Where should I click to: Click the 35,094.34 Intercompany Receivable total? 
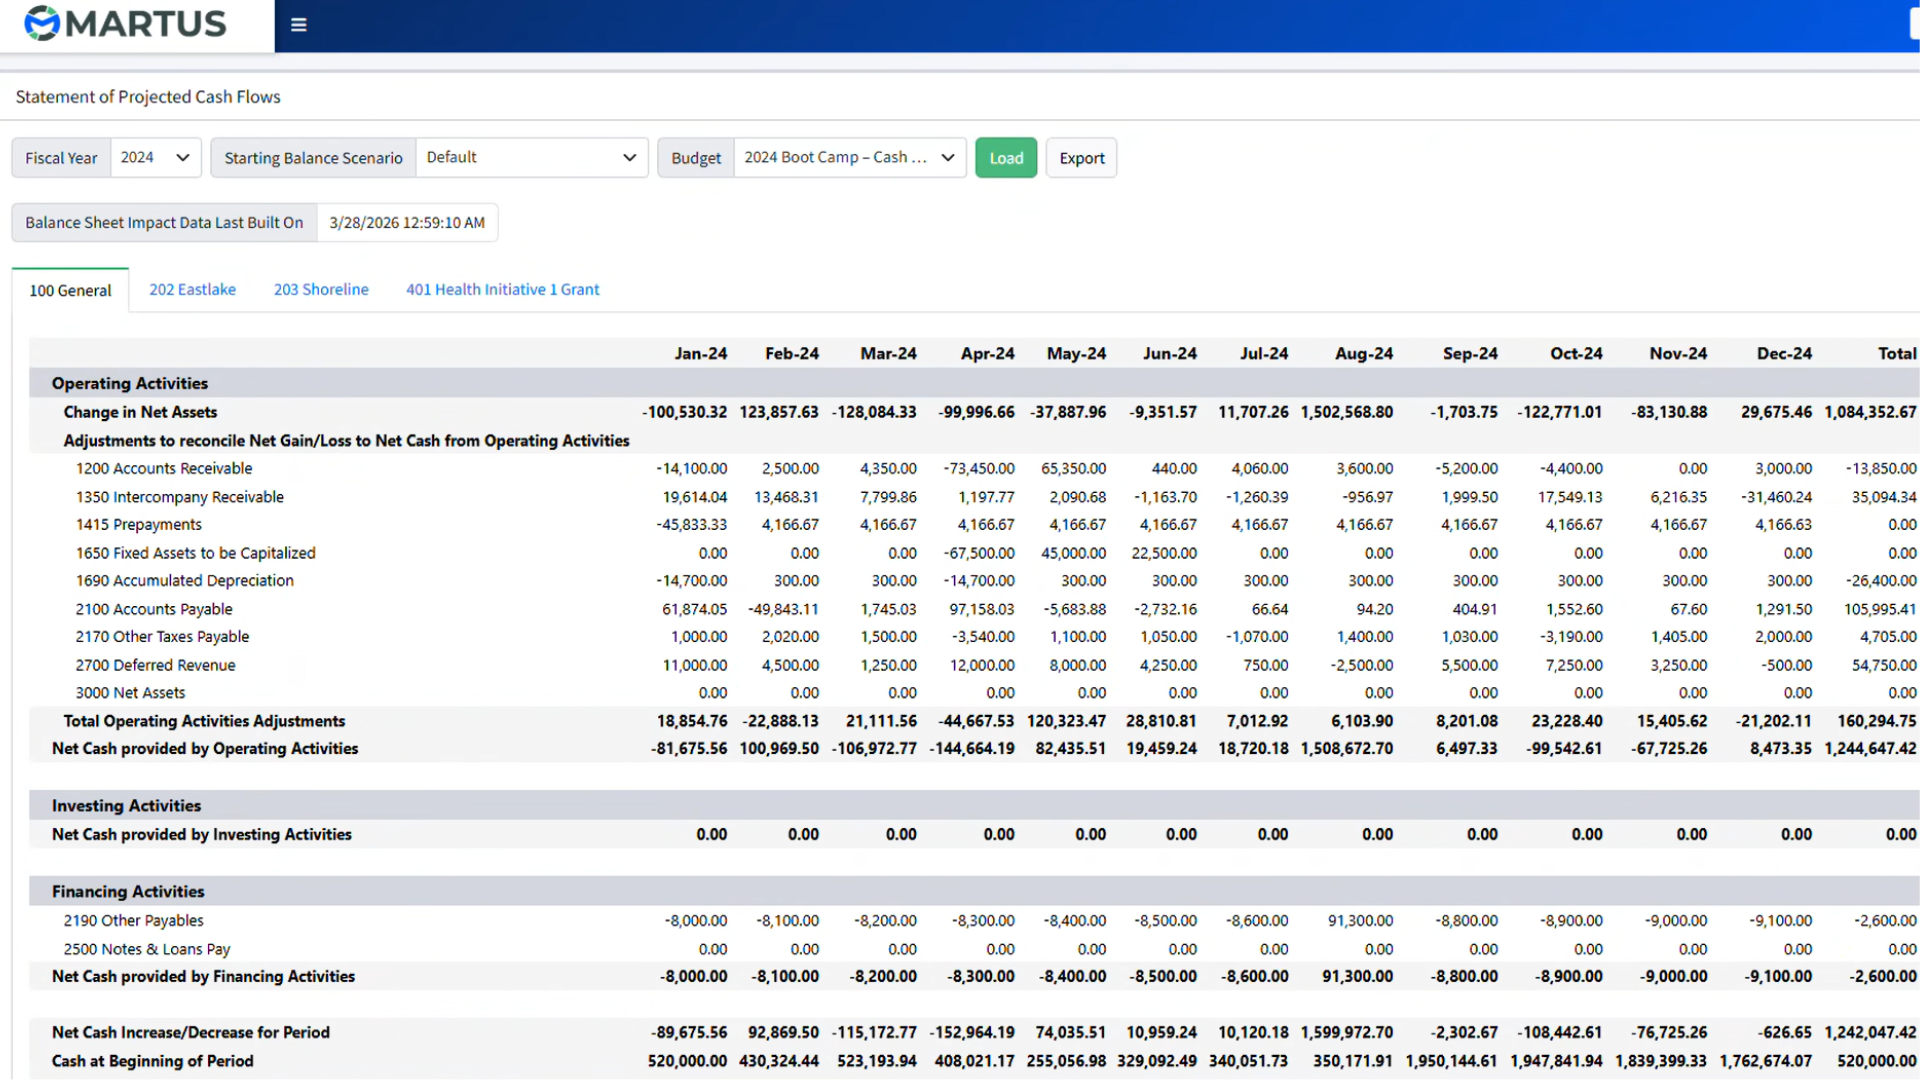[1883, 497]
